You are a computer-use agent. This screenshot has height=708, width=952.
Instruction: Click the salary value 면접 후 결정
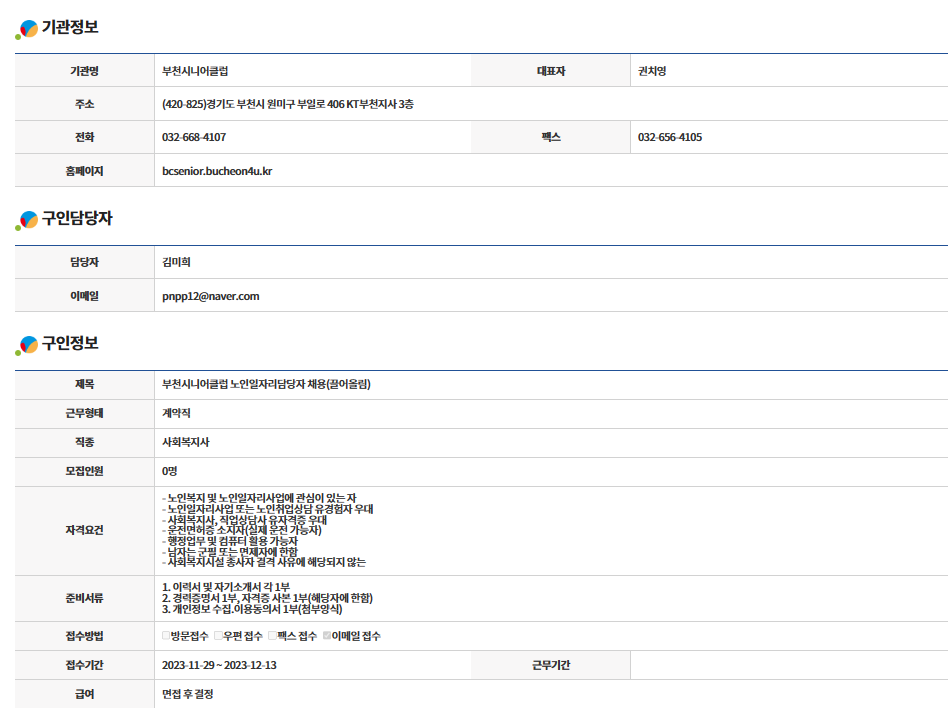click(187, 694)
